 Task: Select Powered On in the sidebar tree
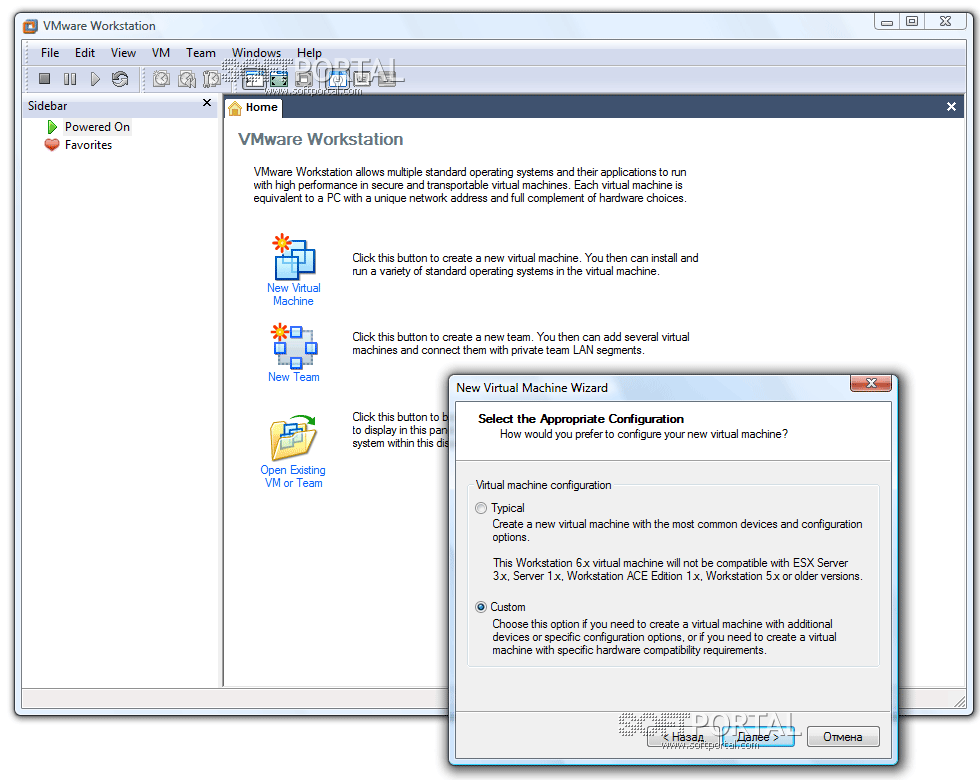pos(98,127)
